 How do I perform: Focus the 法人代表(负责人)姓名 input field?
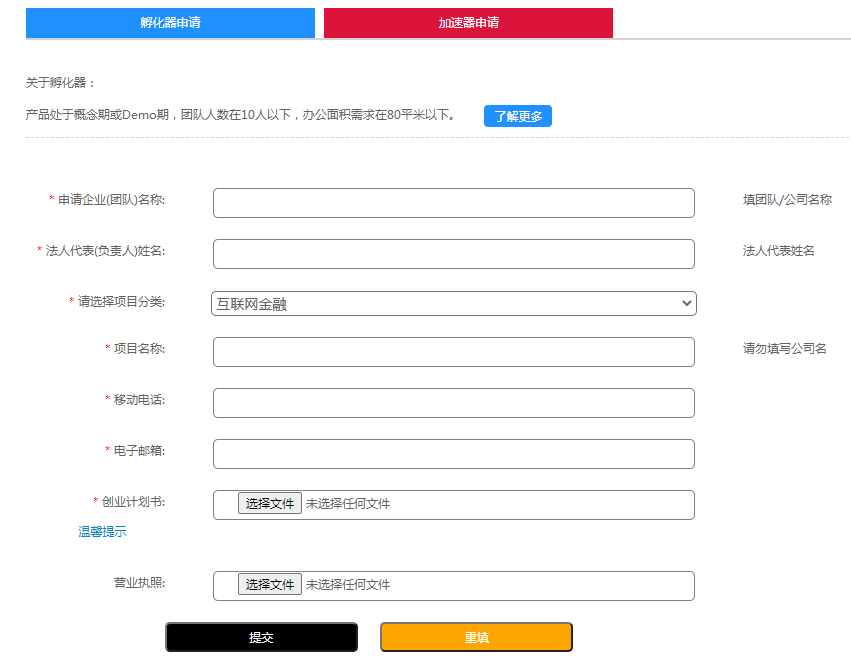click(x=454, y=254)
